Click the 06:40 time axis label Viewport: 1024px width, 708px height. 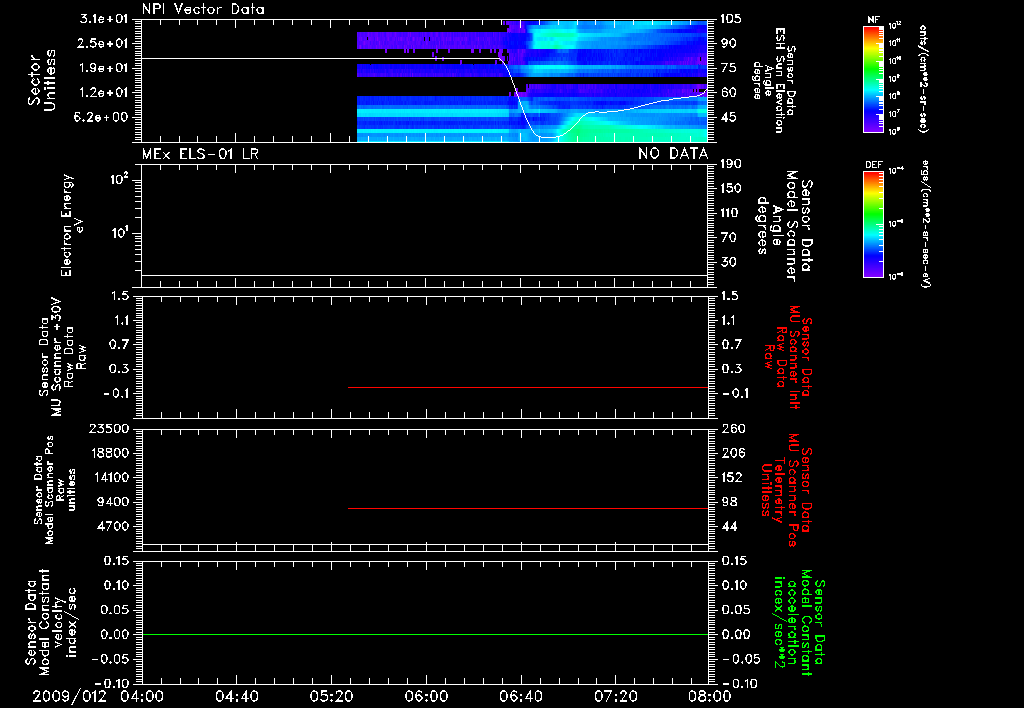(520, 696)
